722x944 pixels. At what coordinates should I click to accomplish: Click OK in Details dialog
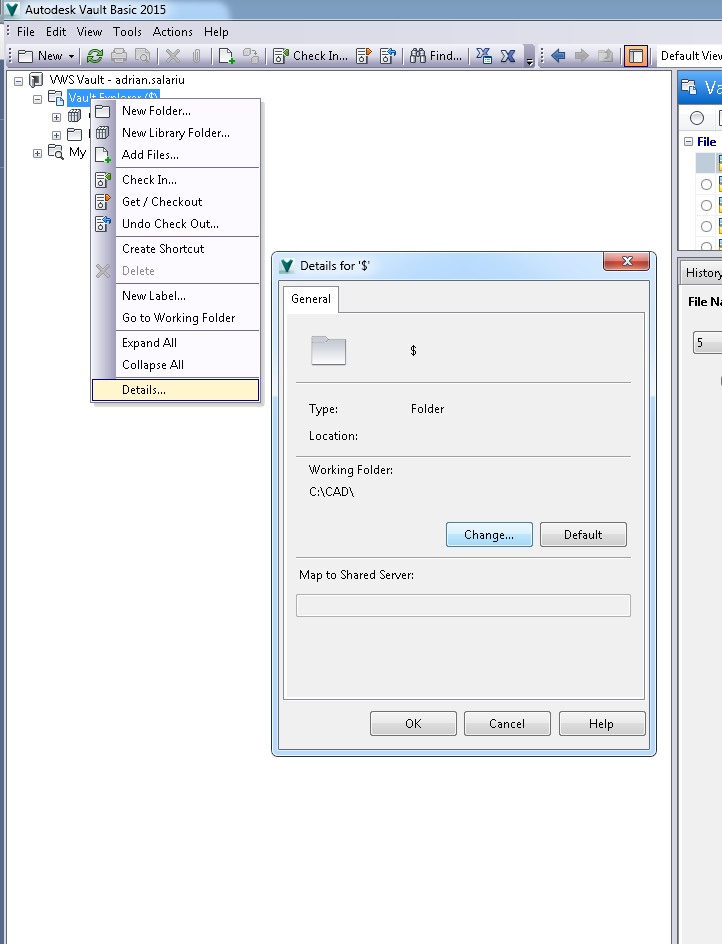(413, 724)
